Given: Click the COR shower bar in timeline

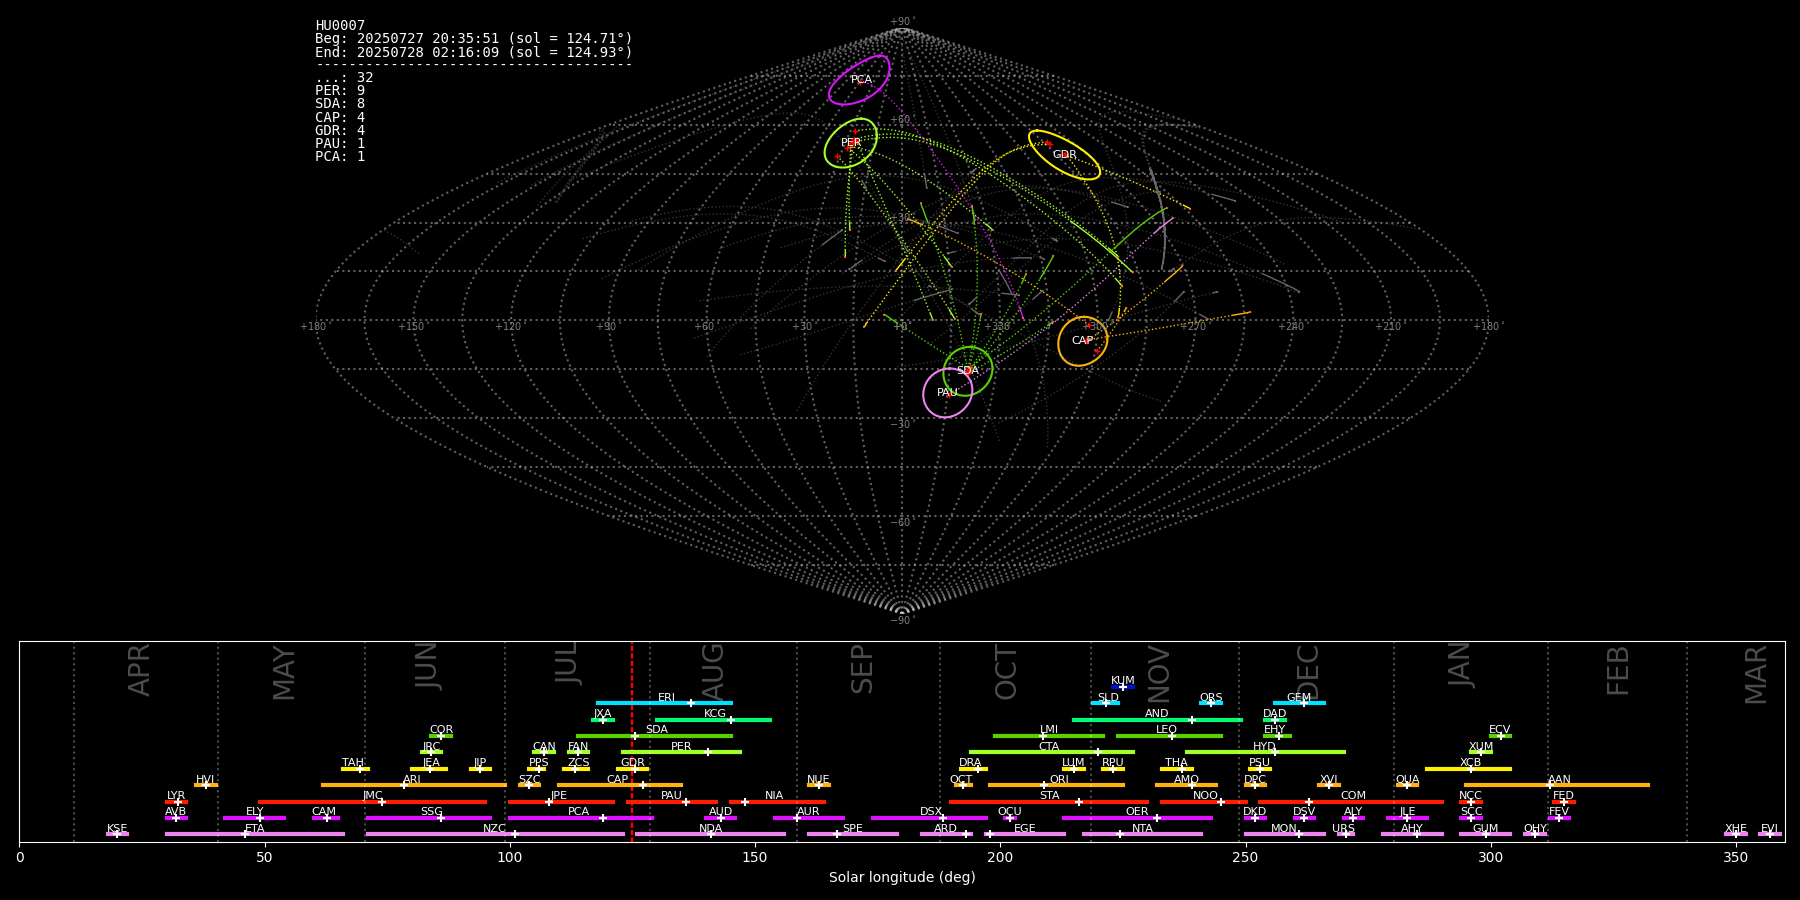Looking at the screenshot, I should tap(441, 736).
